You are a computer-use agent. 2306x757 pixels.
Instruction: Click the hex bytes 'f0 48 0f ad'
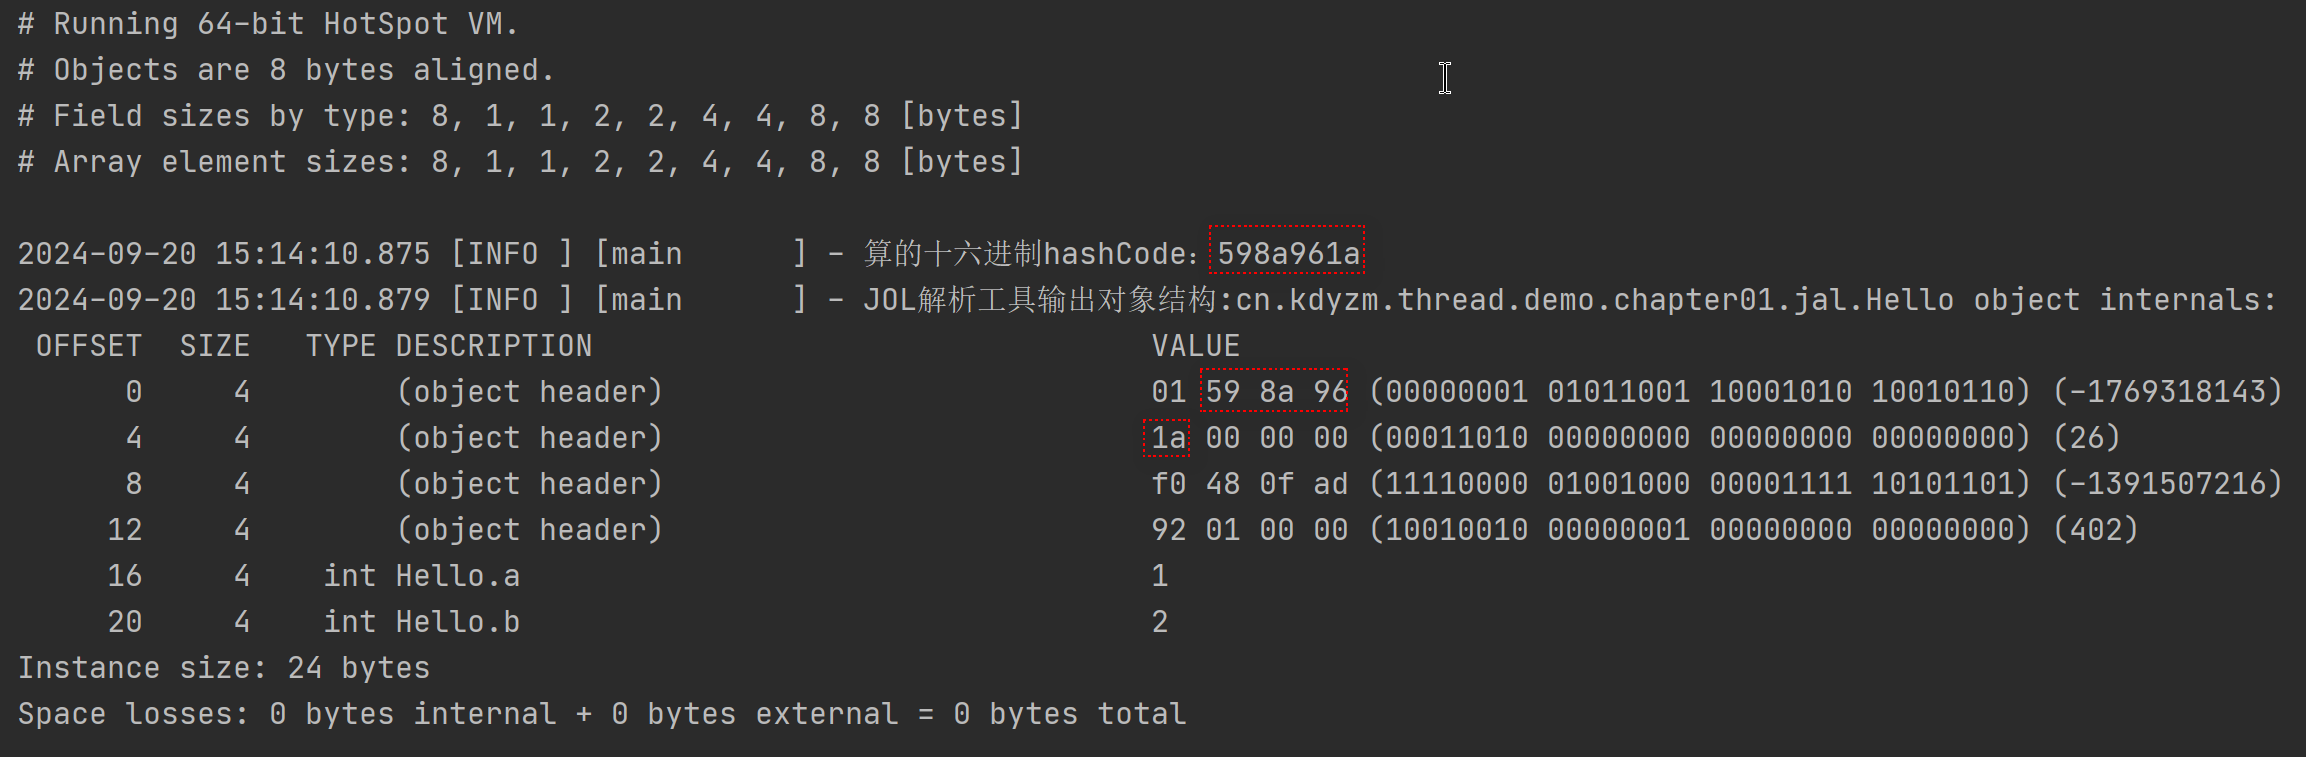(x=1249, y=484)
